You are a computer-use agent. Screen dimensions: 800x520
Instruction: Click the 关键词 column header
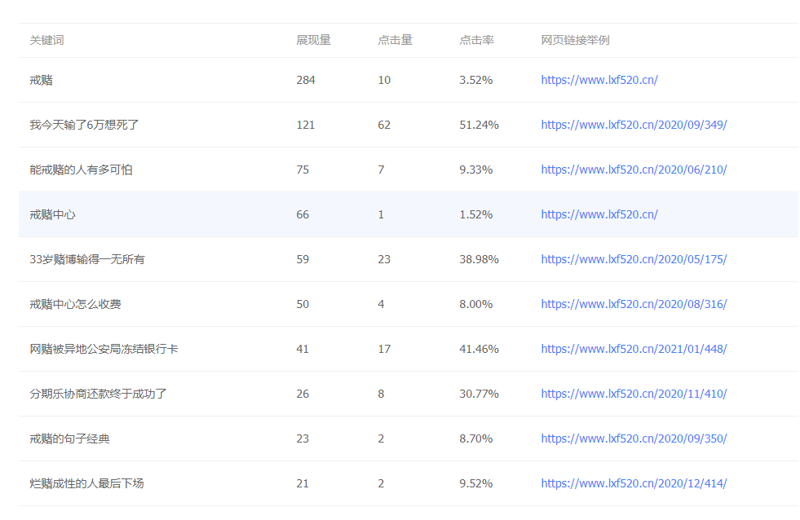pos(47,40)
